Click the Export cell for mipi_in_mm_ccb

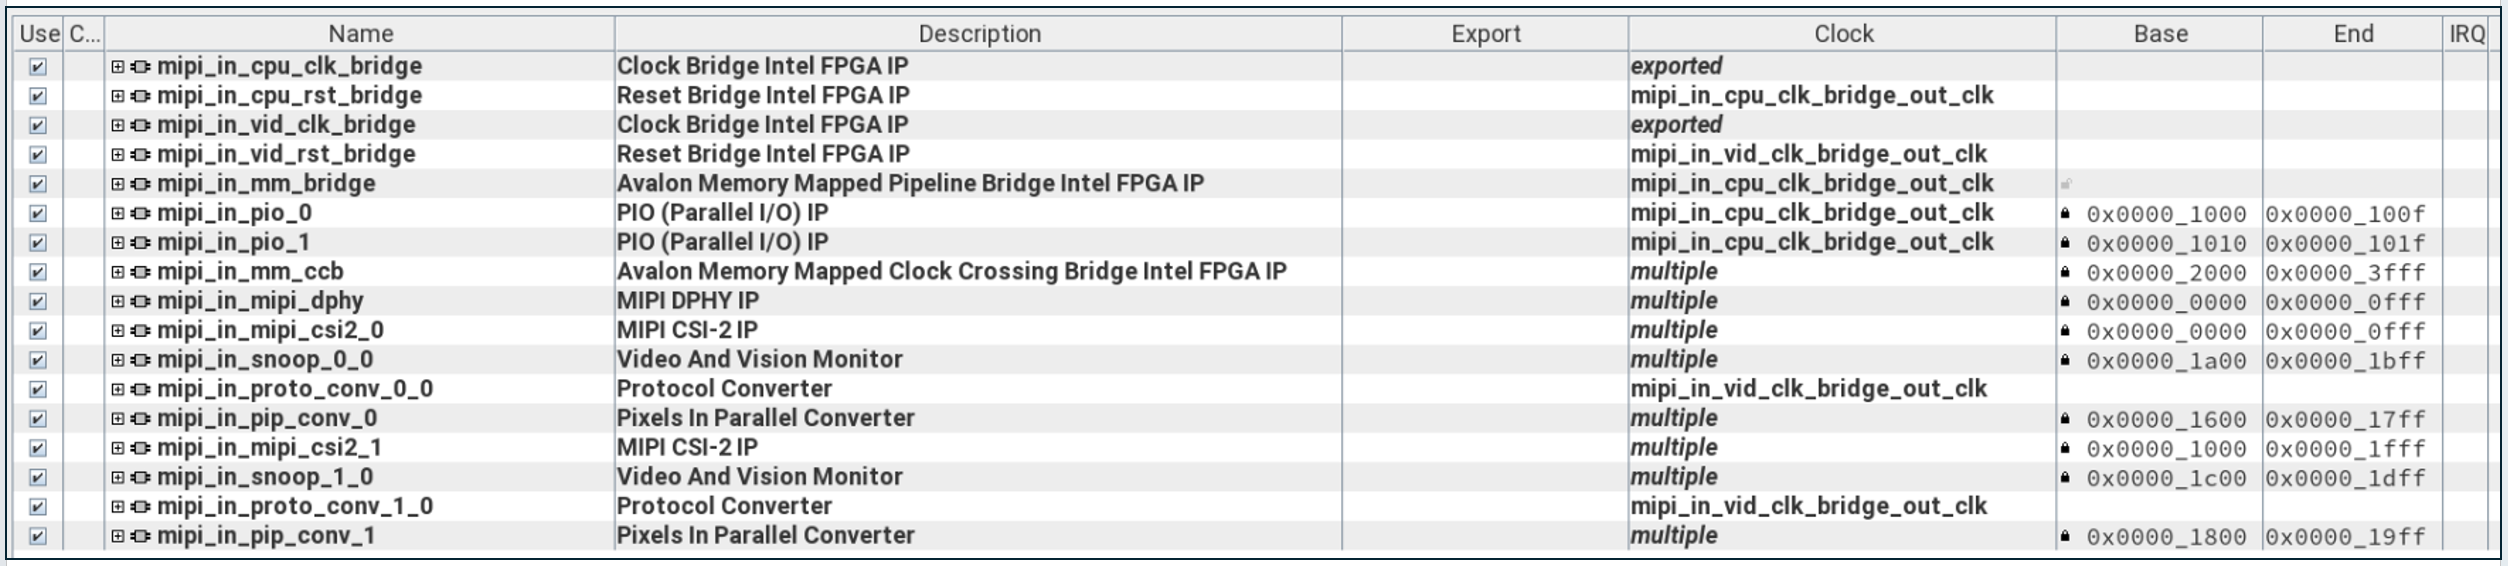tap(1485, 272)
